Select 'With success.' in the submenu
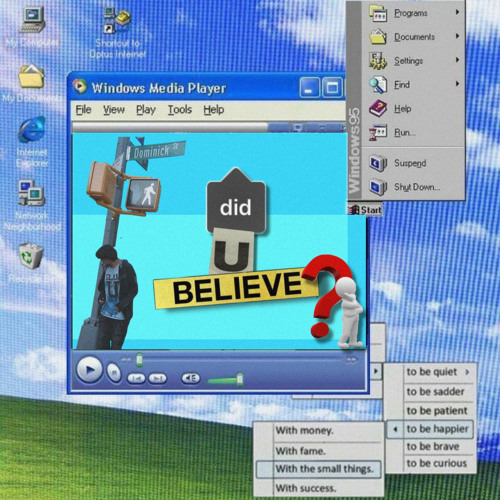The width and height of the screenshot is (500, 500). 306,489
